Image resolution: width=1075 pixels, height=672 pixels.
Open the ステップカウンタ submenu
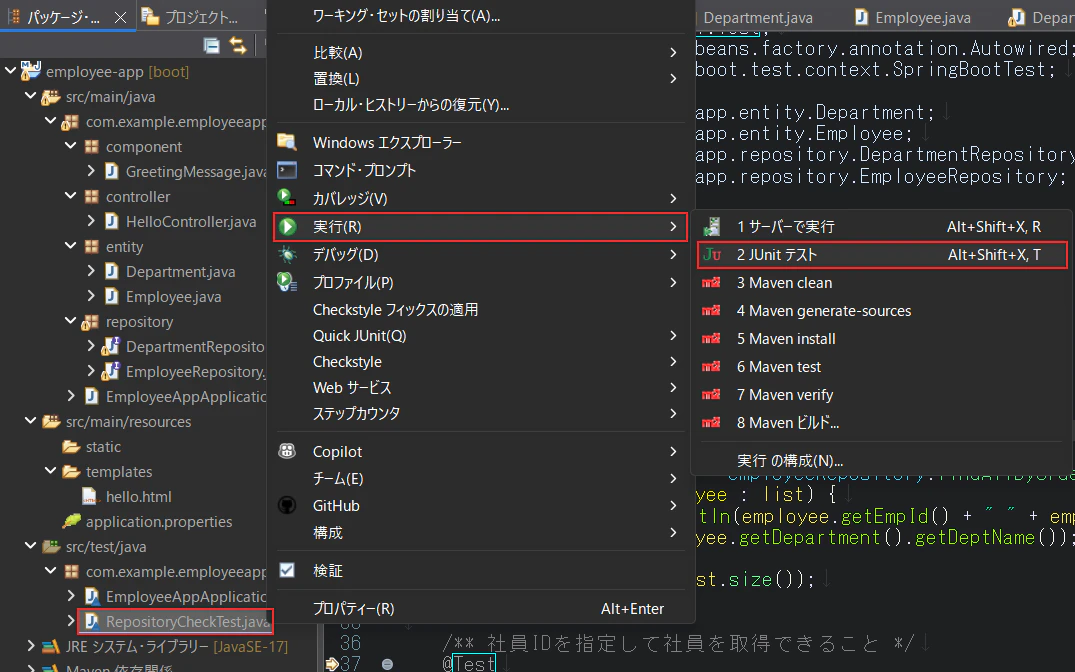pyautogui.click(x=480, y=414)
